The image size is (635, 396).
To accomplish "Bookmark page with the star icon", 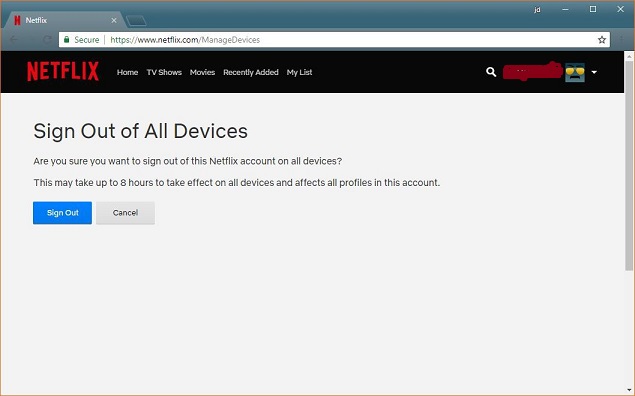I will point(602,40).
